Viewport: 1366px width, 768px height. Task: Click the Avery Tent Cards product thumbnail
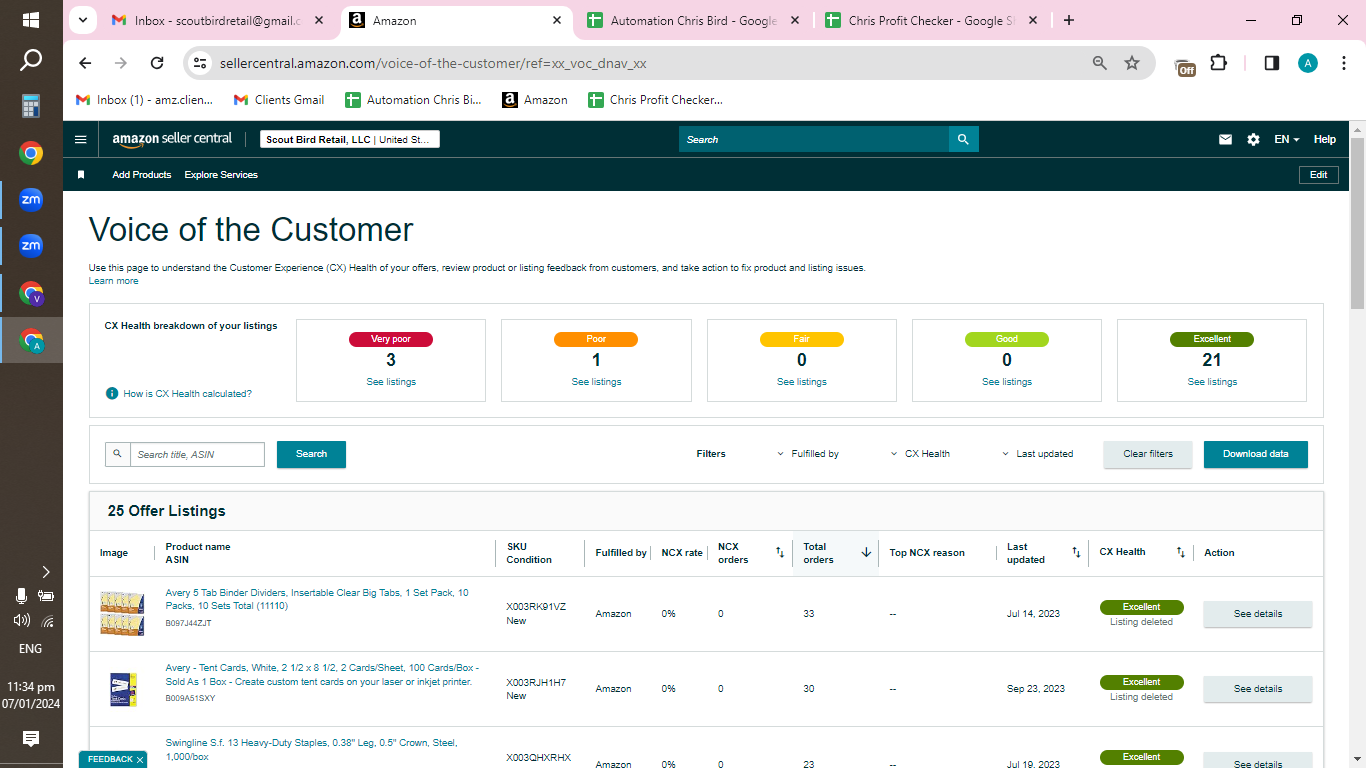124,689
